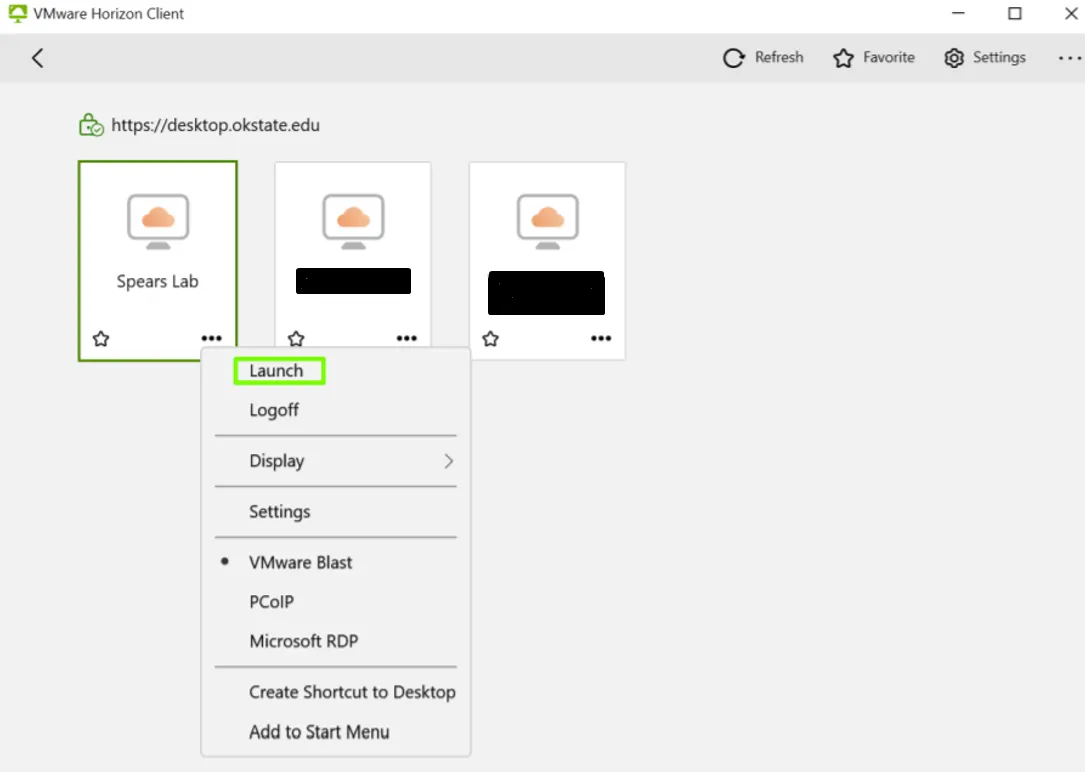Image resolution: width=1085 pixels, height=772 pixels.
Task: Close the VMware Horizon Client window
Action: click(x=1070, y=13)
